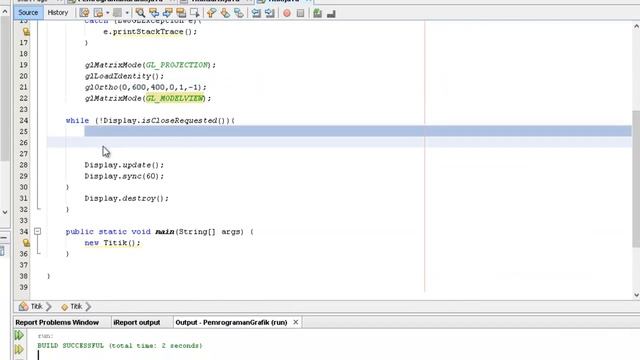640x360 pixels.
Task: Click highlighted empty line 25
Action: pyautogui.click(x=358, y=131)
